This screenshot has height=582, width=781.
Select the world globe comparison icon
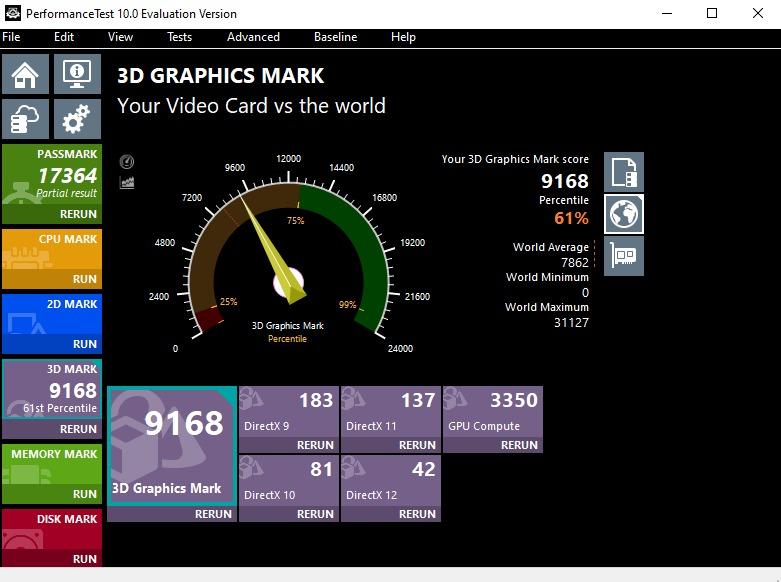pos(624,214)
